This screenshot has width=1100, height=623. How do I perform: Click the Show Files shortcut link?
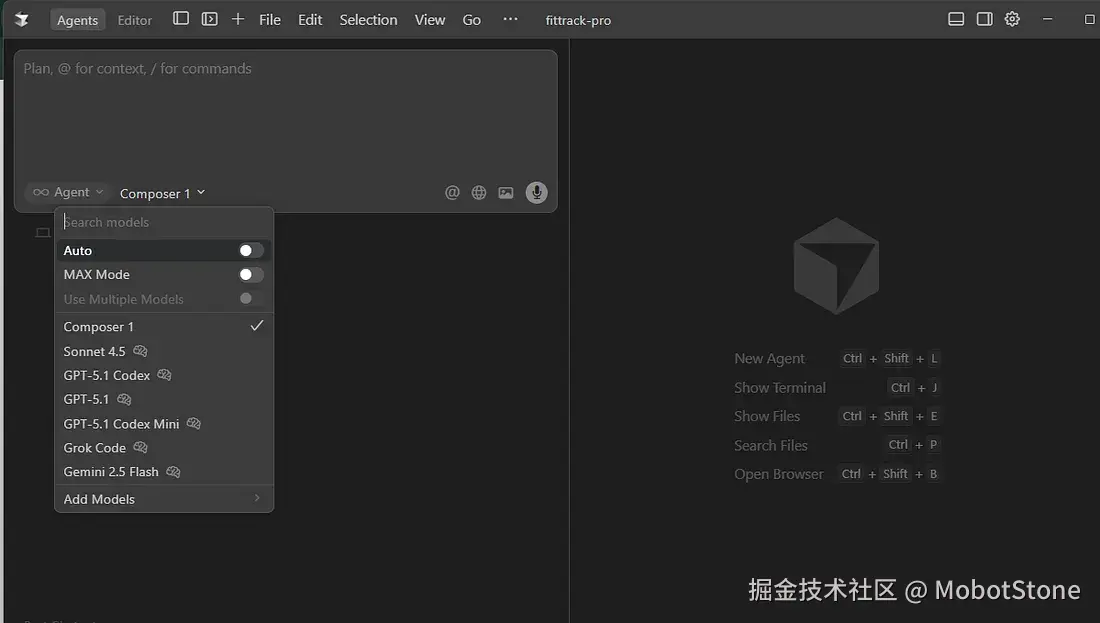pos(767,416)
